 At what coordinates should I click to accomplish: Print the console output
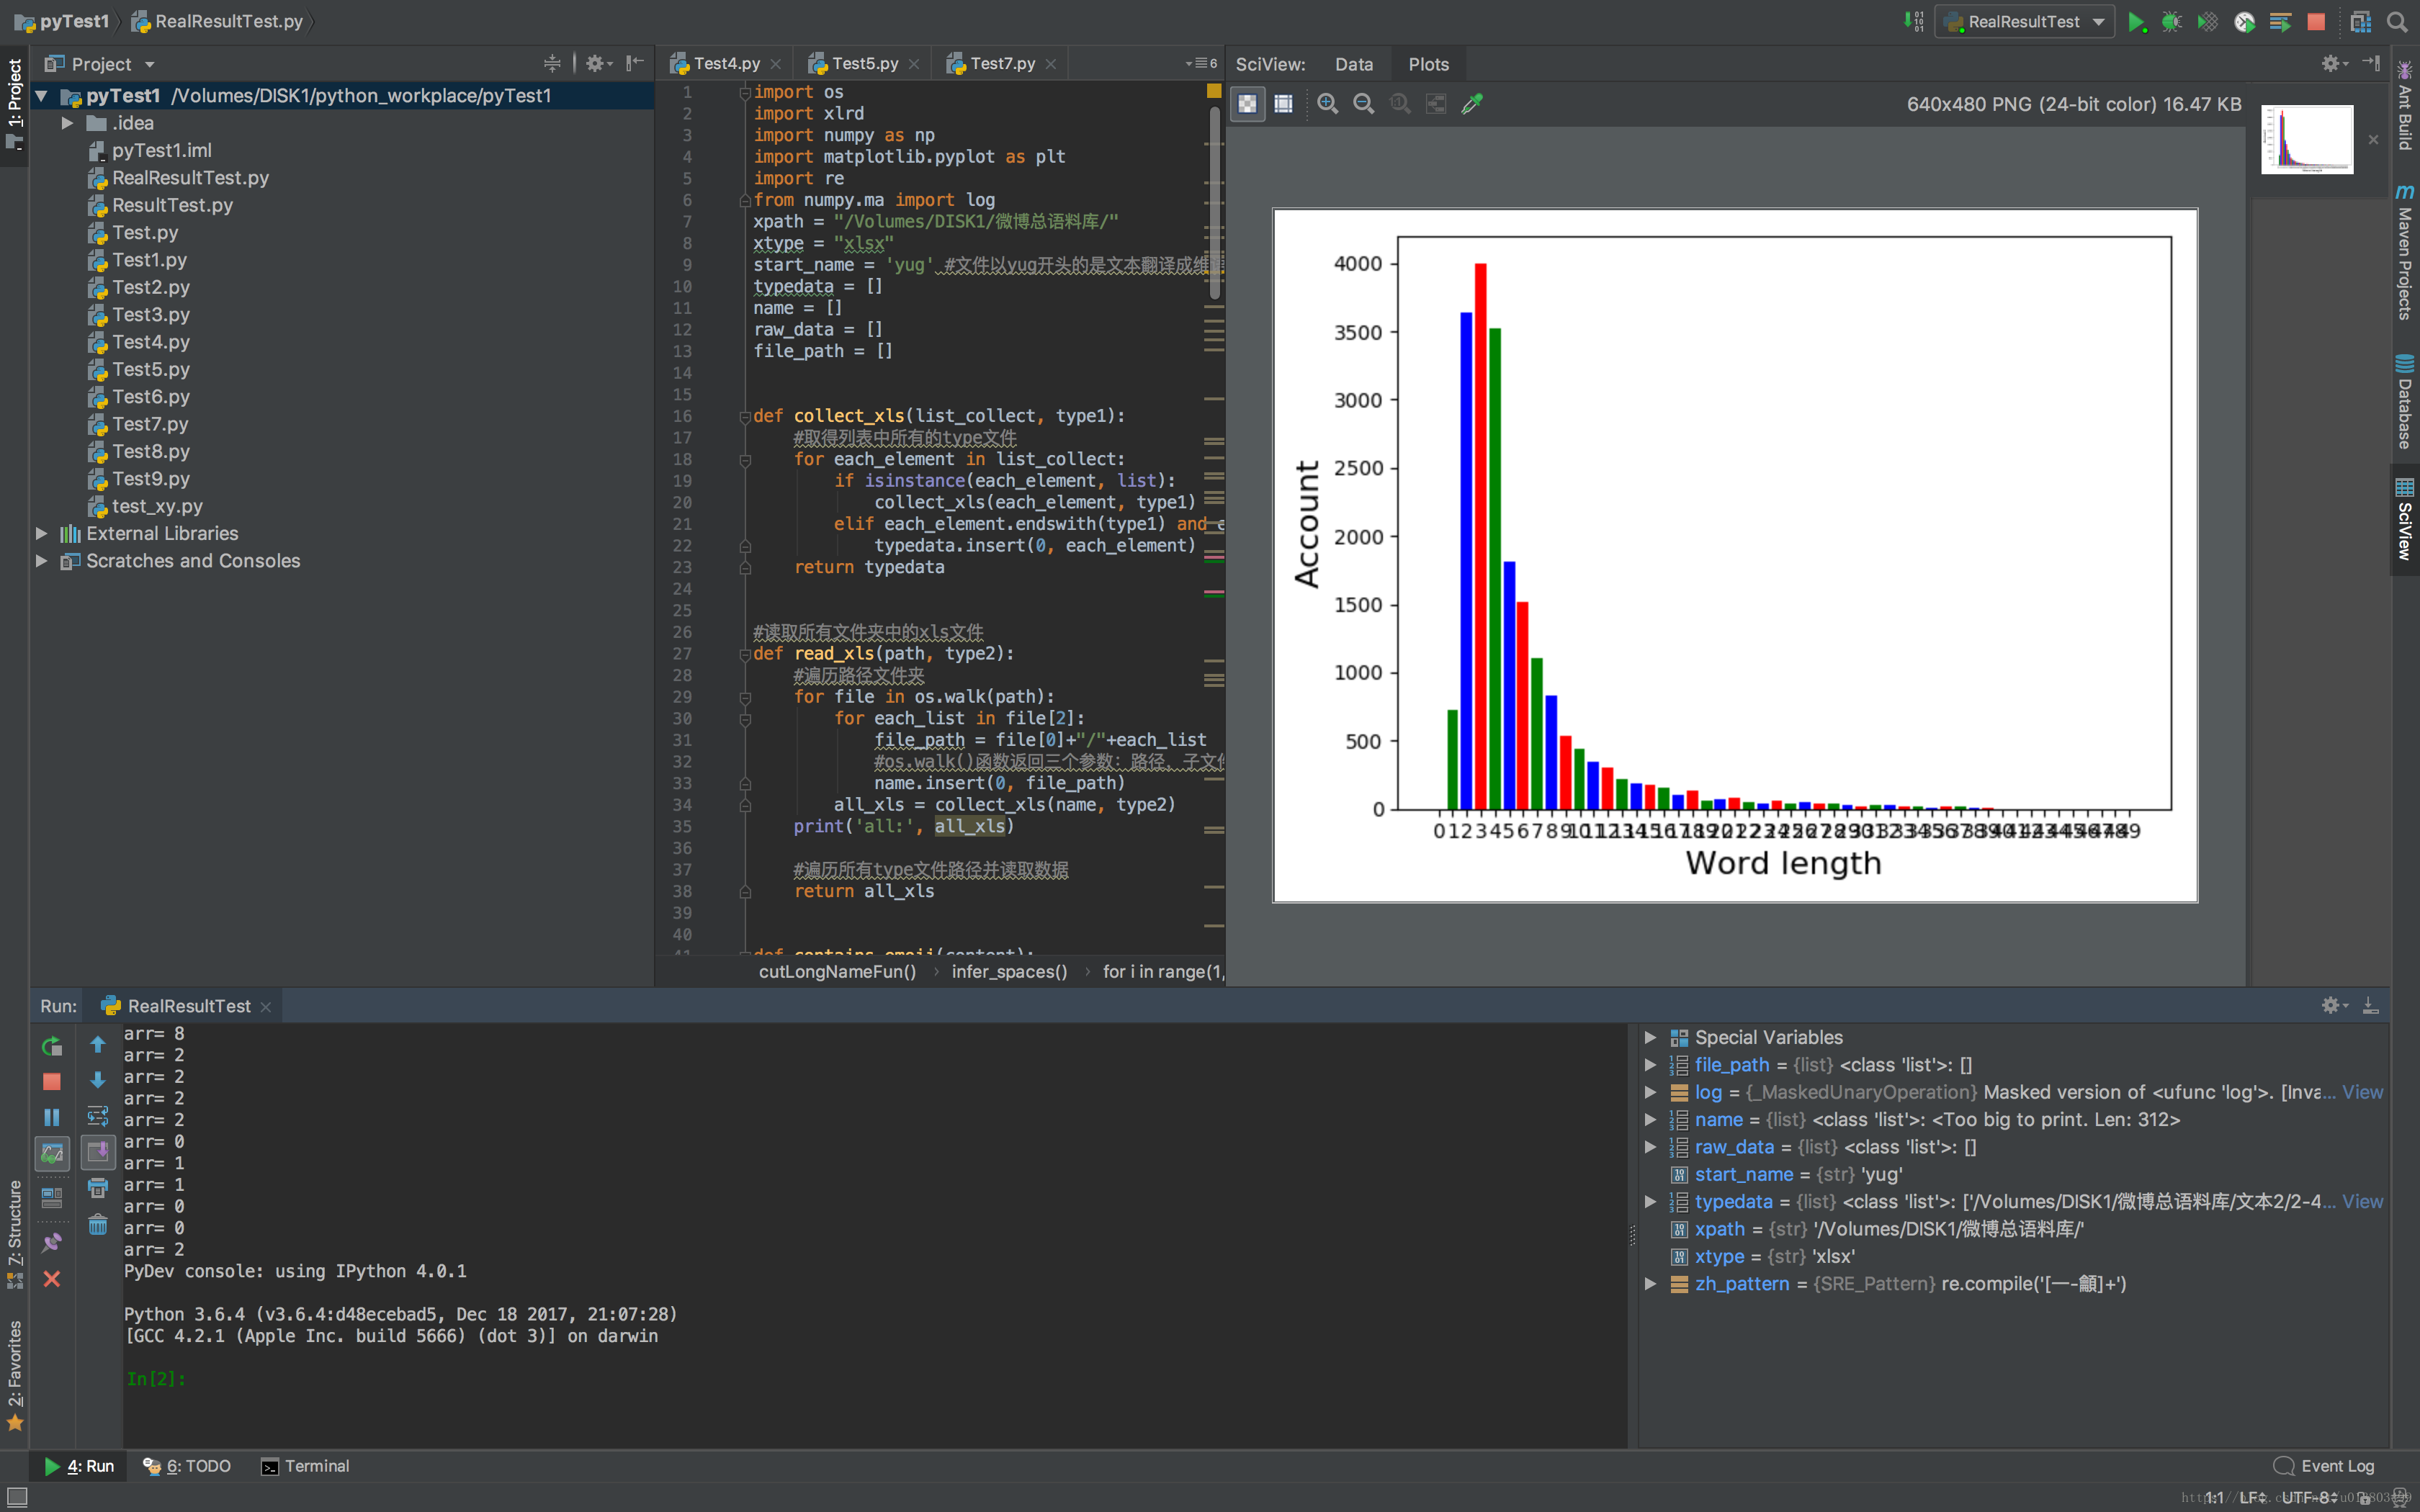[98, 1188]
